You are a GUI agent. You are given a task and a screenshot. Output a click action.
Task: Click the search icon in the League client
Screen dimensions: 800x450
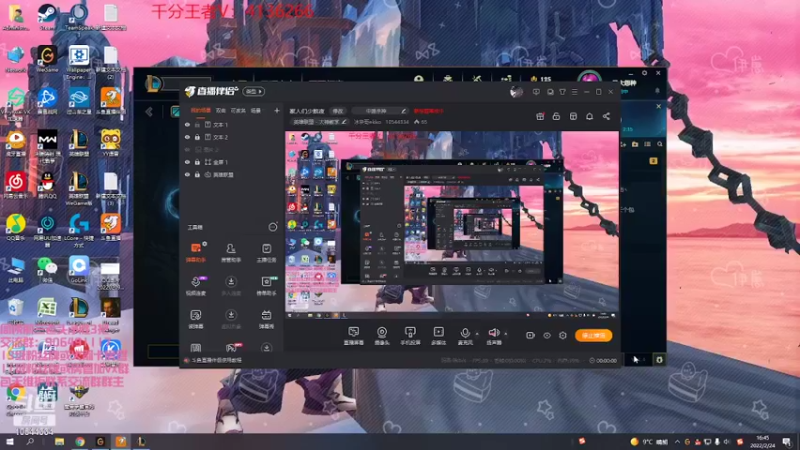[x=660, y=144]
